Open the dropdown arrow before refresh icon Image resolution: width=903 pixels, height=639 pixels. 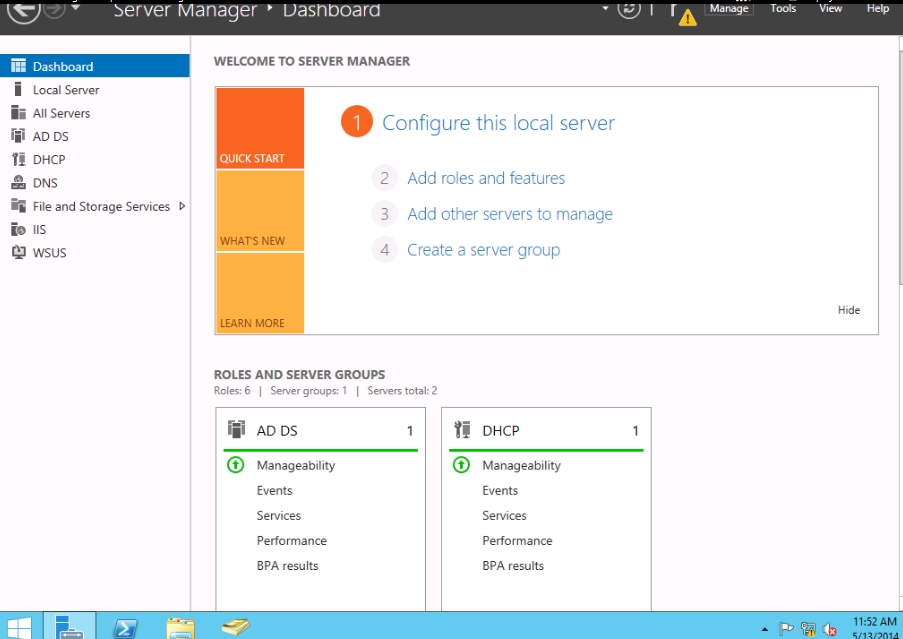(605, 8)
